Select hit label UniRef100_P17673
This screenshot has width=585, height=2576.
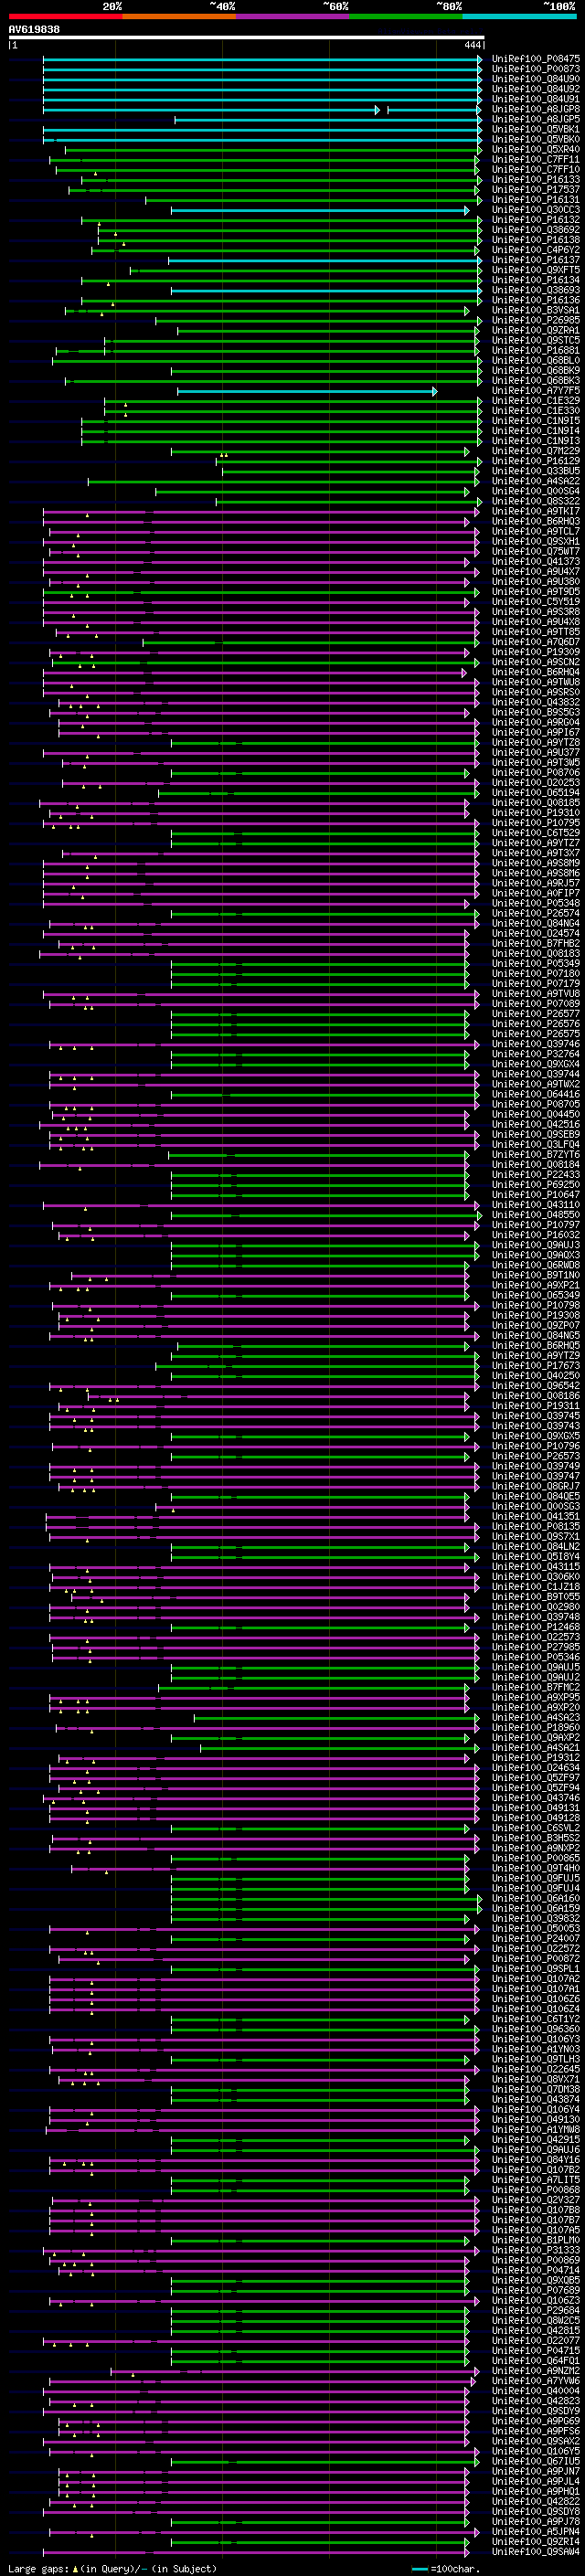(x=535, y=1366)
